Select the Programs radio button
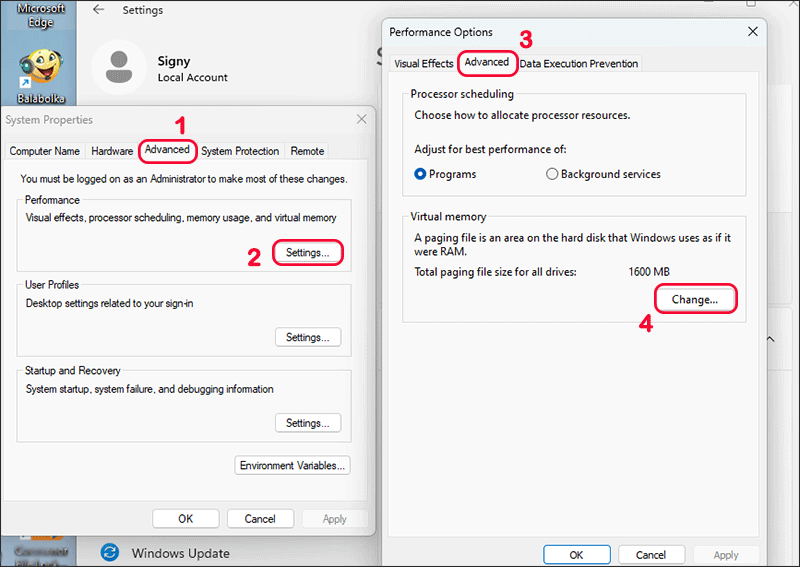Screen dimensions: 800x567 click(x=421, y=174)
